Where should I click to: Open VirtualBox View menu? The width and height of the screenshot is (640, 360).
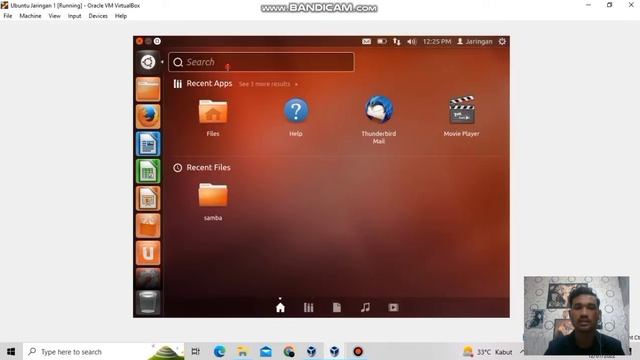point(54,16)
